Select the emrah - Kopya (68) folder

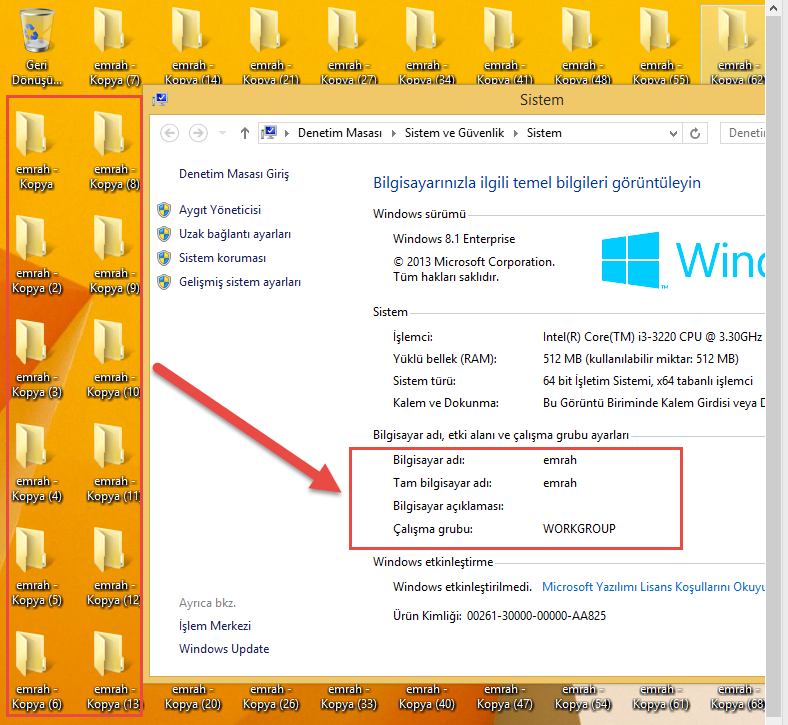737,696
